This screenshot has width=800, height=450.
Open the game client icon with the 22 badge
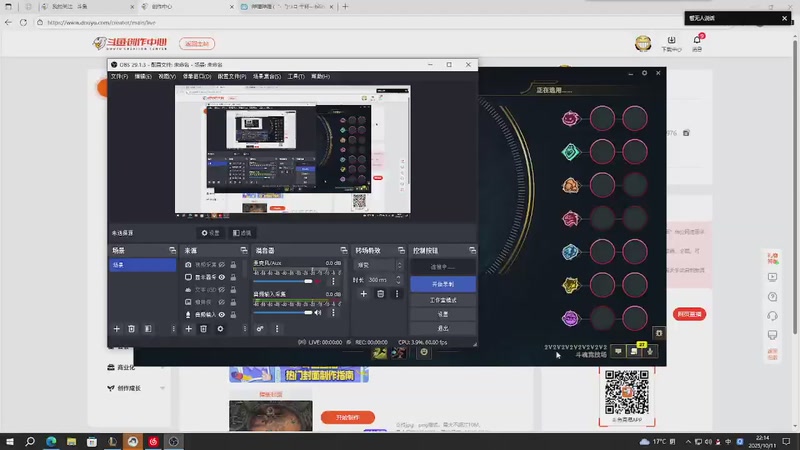click(x=634, y=351)
